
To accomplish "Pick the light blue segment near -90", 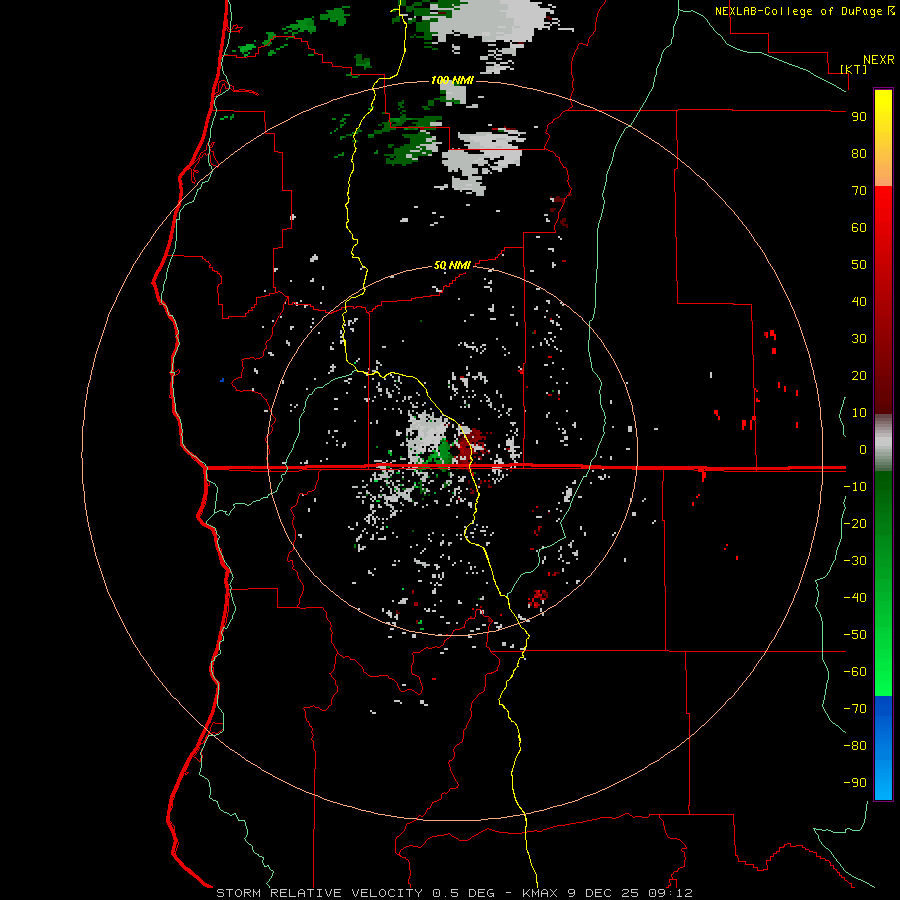I will coord(883,781).
